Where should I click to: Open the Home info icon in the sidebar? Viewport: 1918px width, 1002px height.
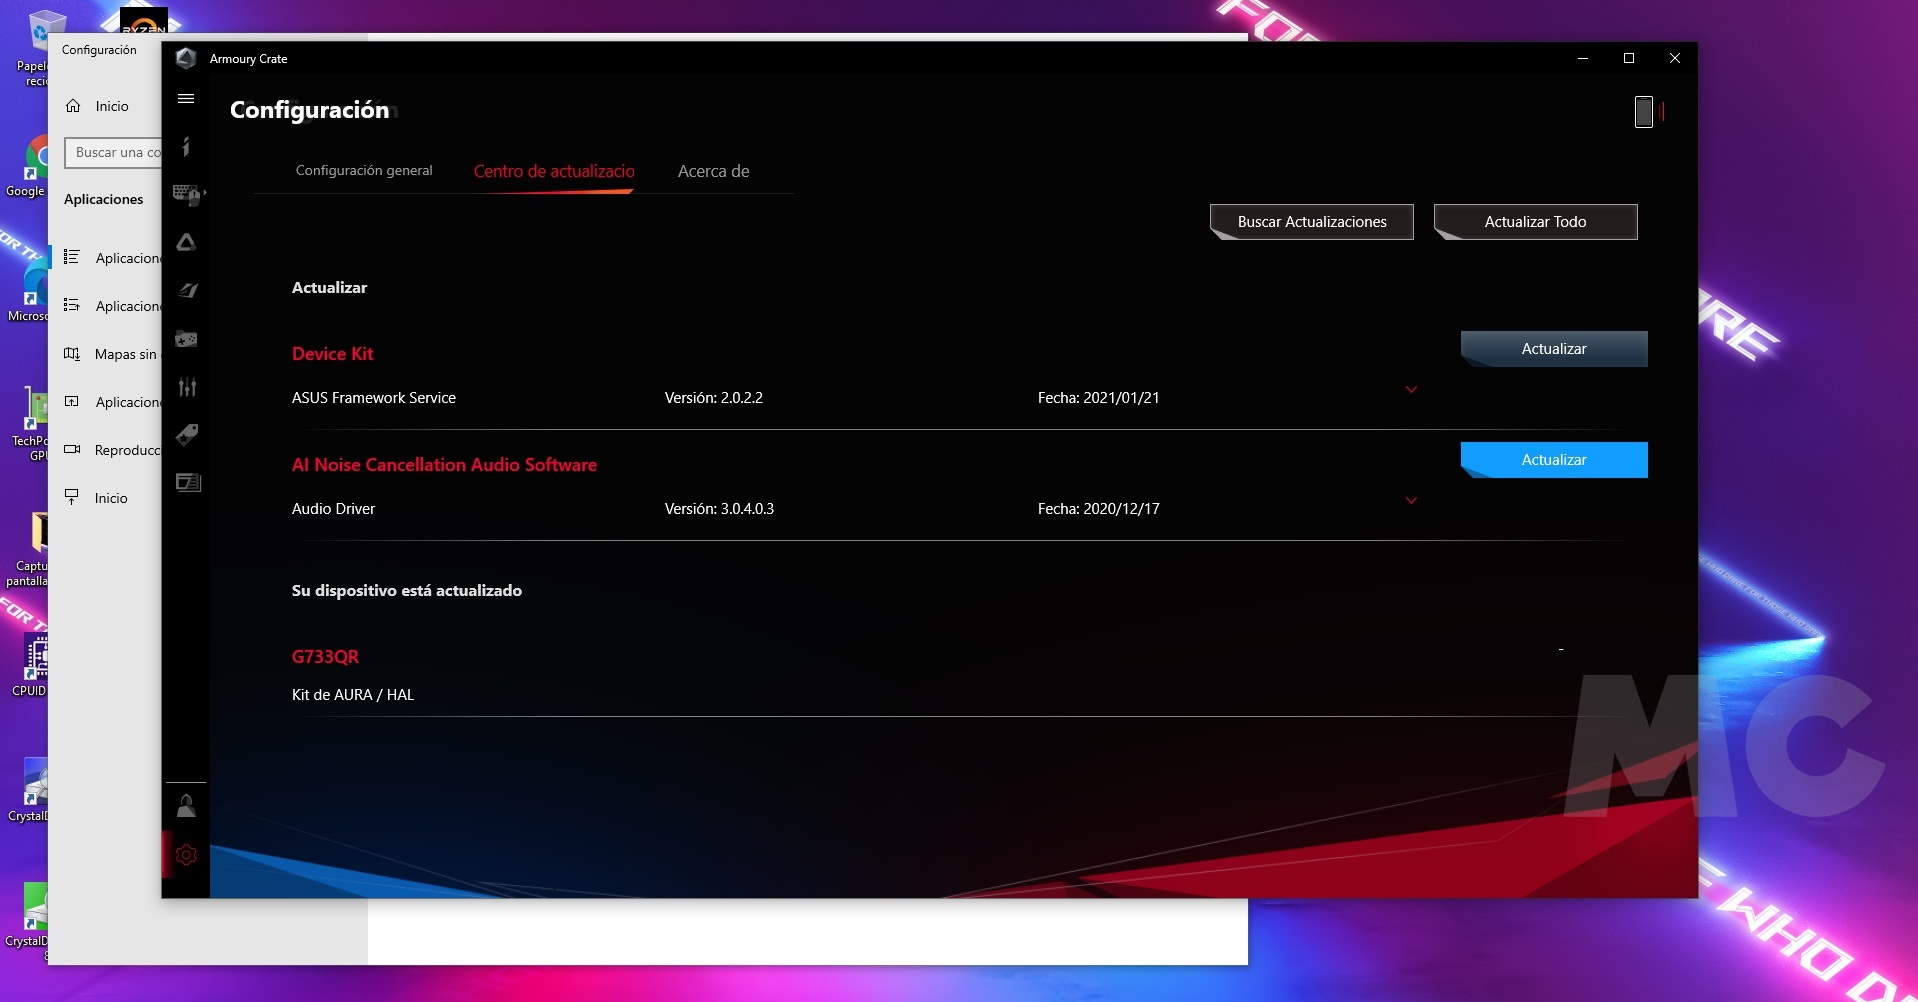[186, 147]
